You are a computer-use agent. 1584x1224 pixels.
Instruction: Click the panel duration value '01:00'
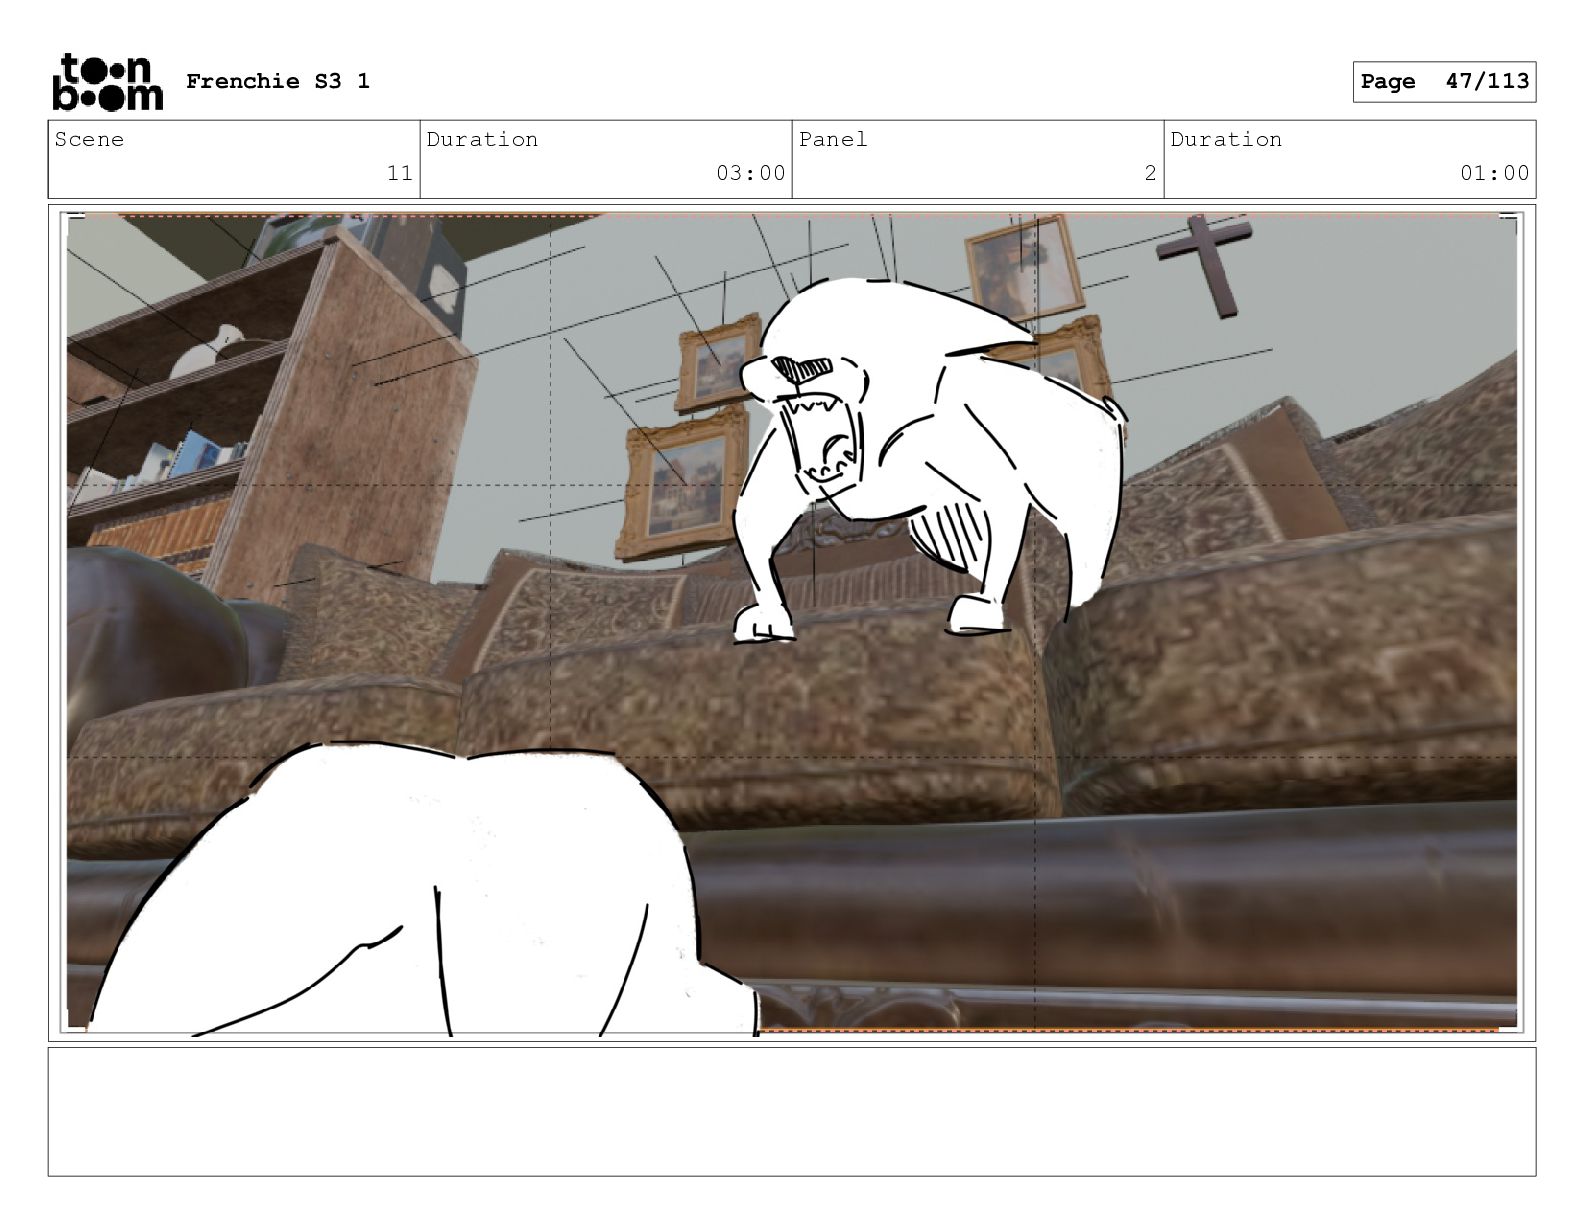pyautogui.click(x=1494, y=173)
